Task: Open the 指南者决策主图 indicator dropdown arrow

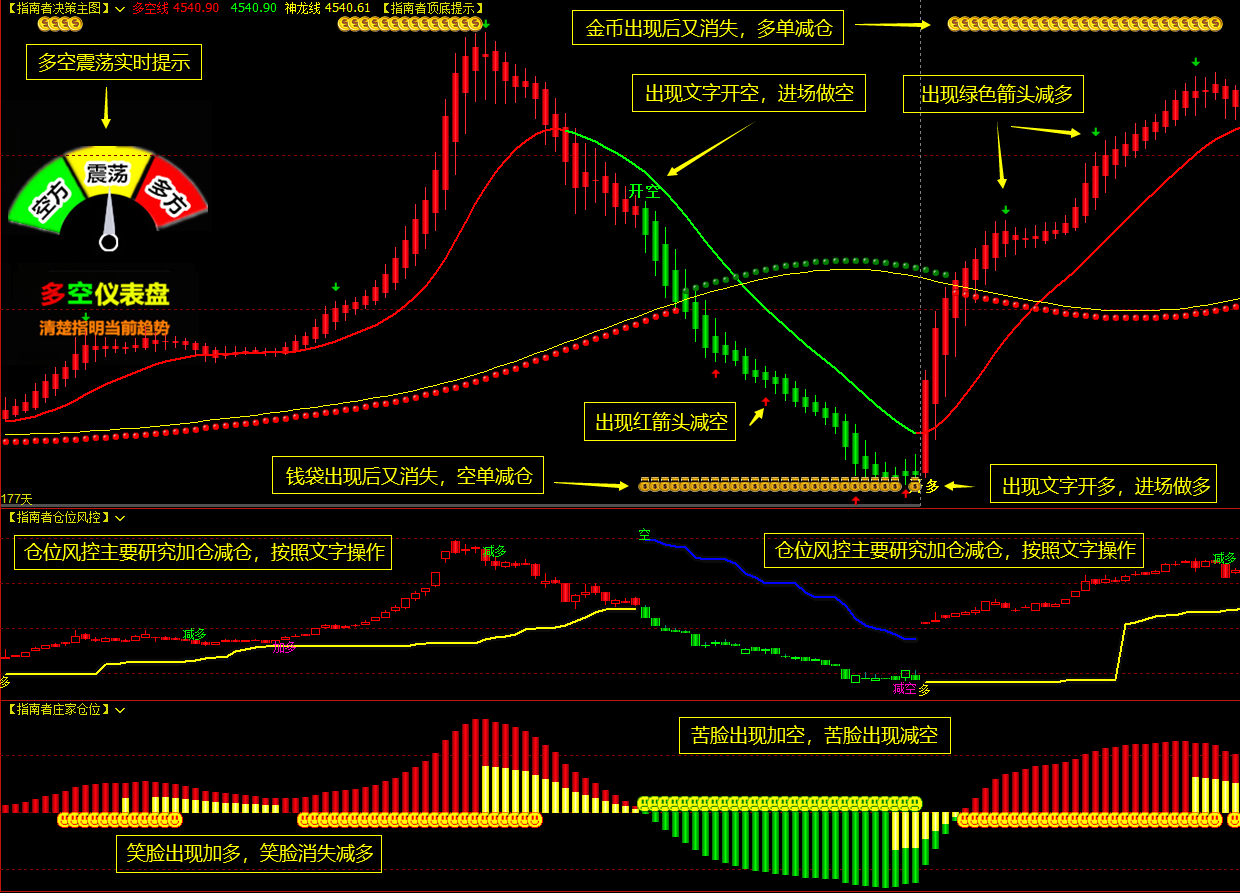Action: 120,8
